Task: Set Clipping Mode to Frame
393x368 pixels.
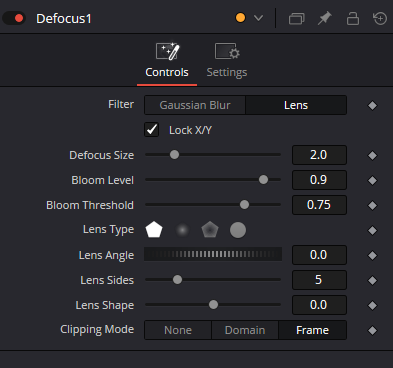Action: coord(312,330)
